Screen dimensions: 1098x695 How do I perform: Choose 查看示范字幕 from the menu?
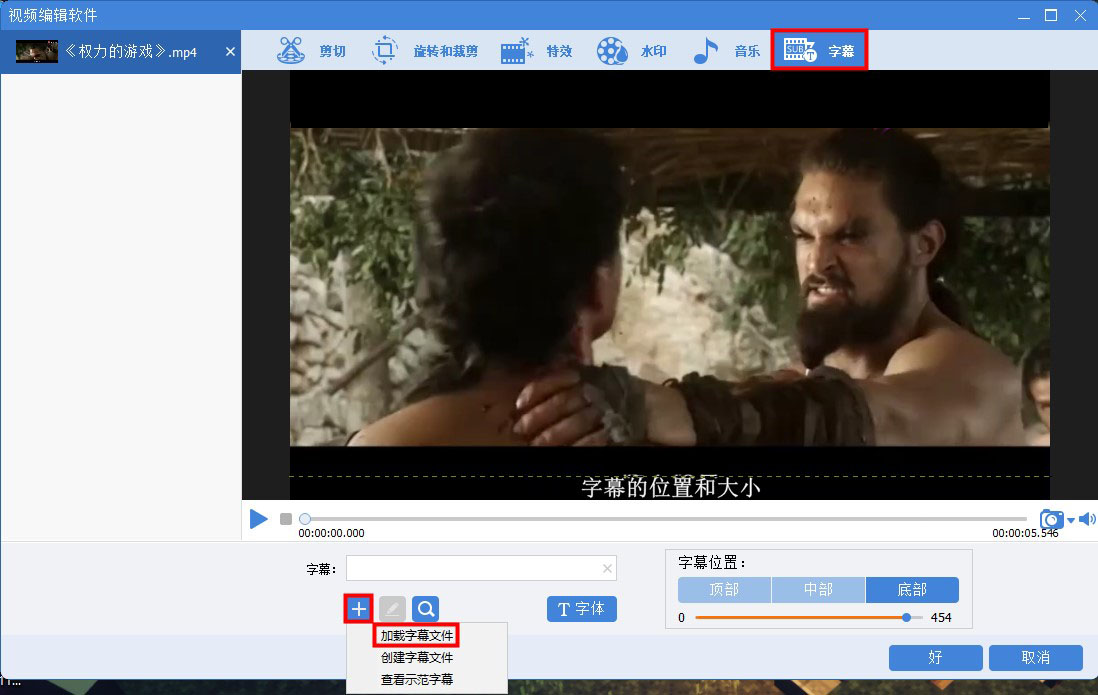417,680
